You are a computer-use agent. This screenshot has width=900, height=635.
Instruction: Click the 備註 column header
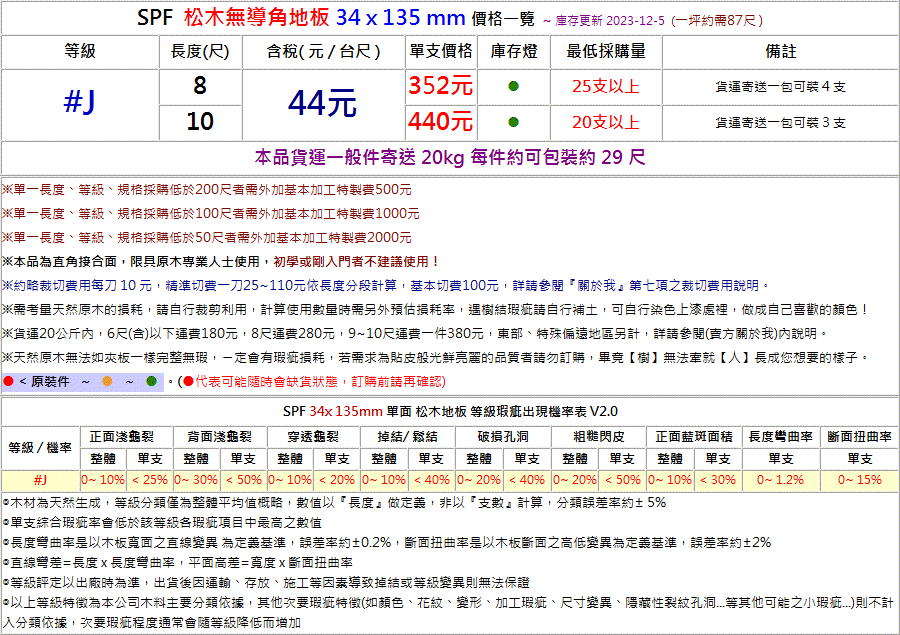[x=781, y=52]
